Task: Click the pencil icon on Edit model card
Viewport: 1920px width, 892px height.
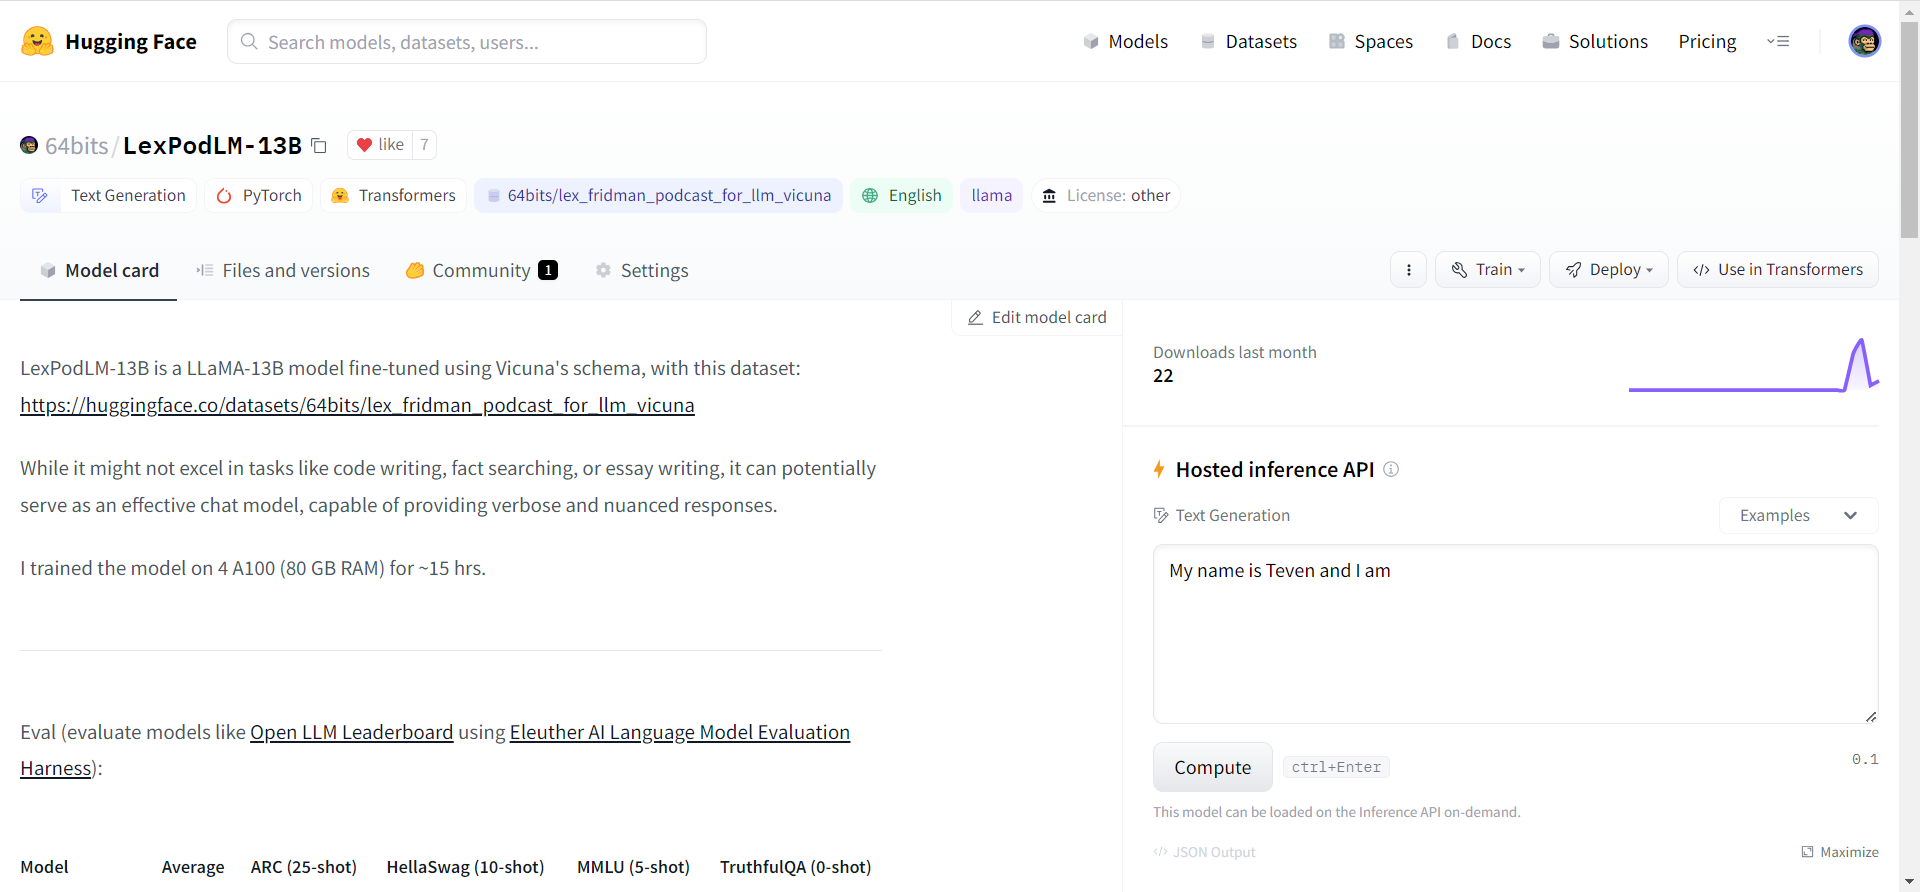Action: pyautogui.click(x=975, y=318)
